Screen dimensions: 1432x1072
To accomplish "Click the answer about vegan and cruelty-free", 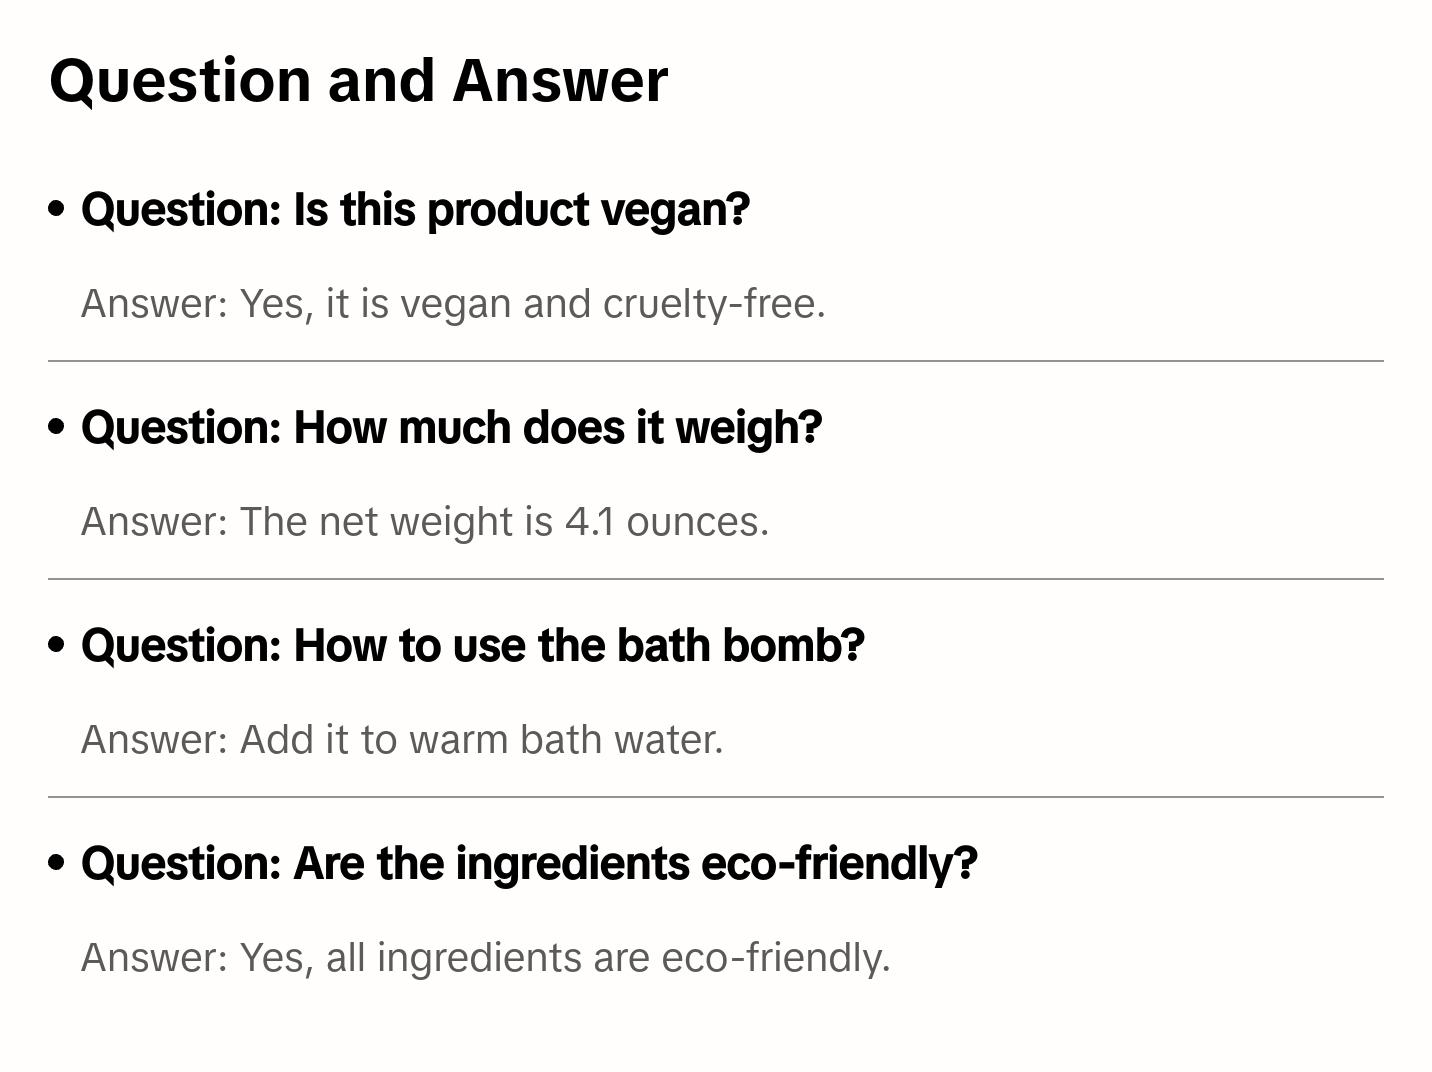I will point(453,304).
